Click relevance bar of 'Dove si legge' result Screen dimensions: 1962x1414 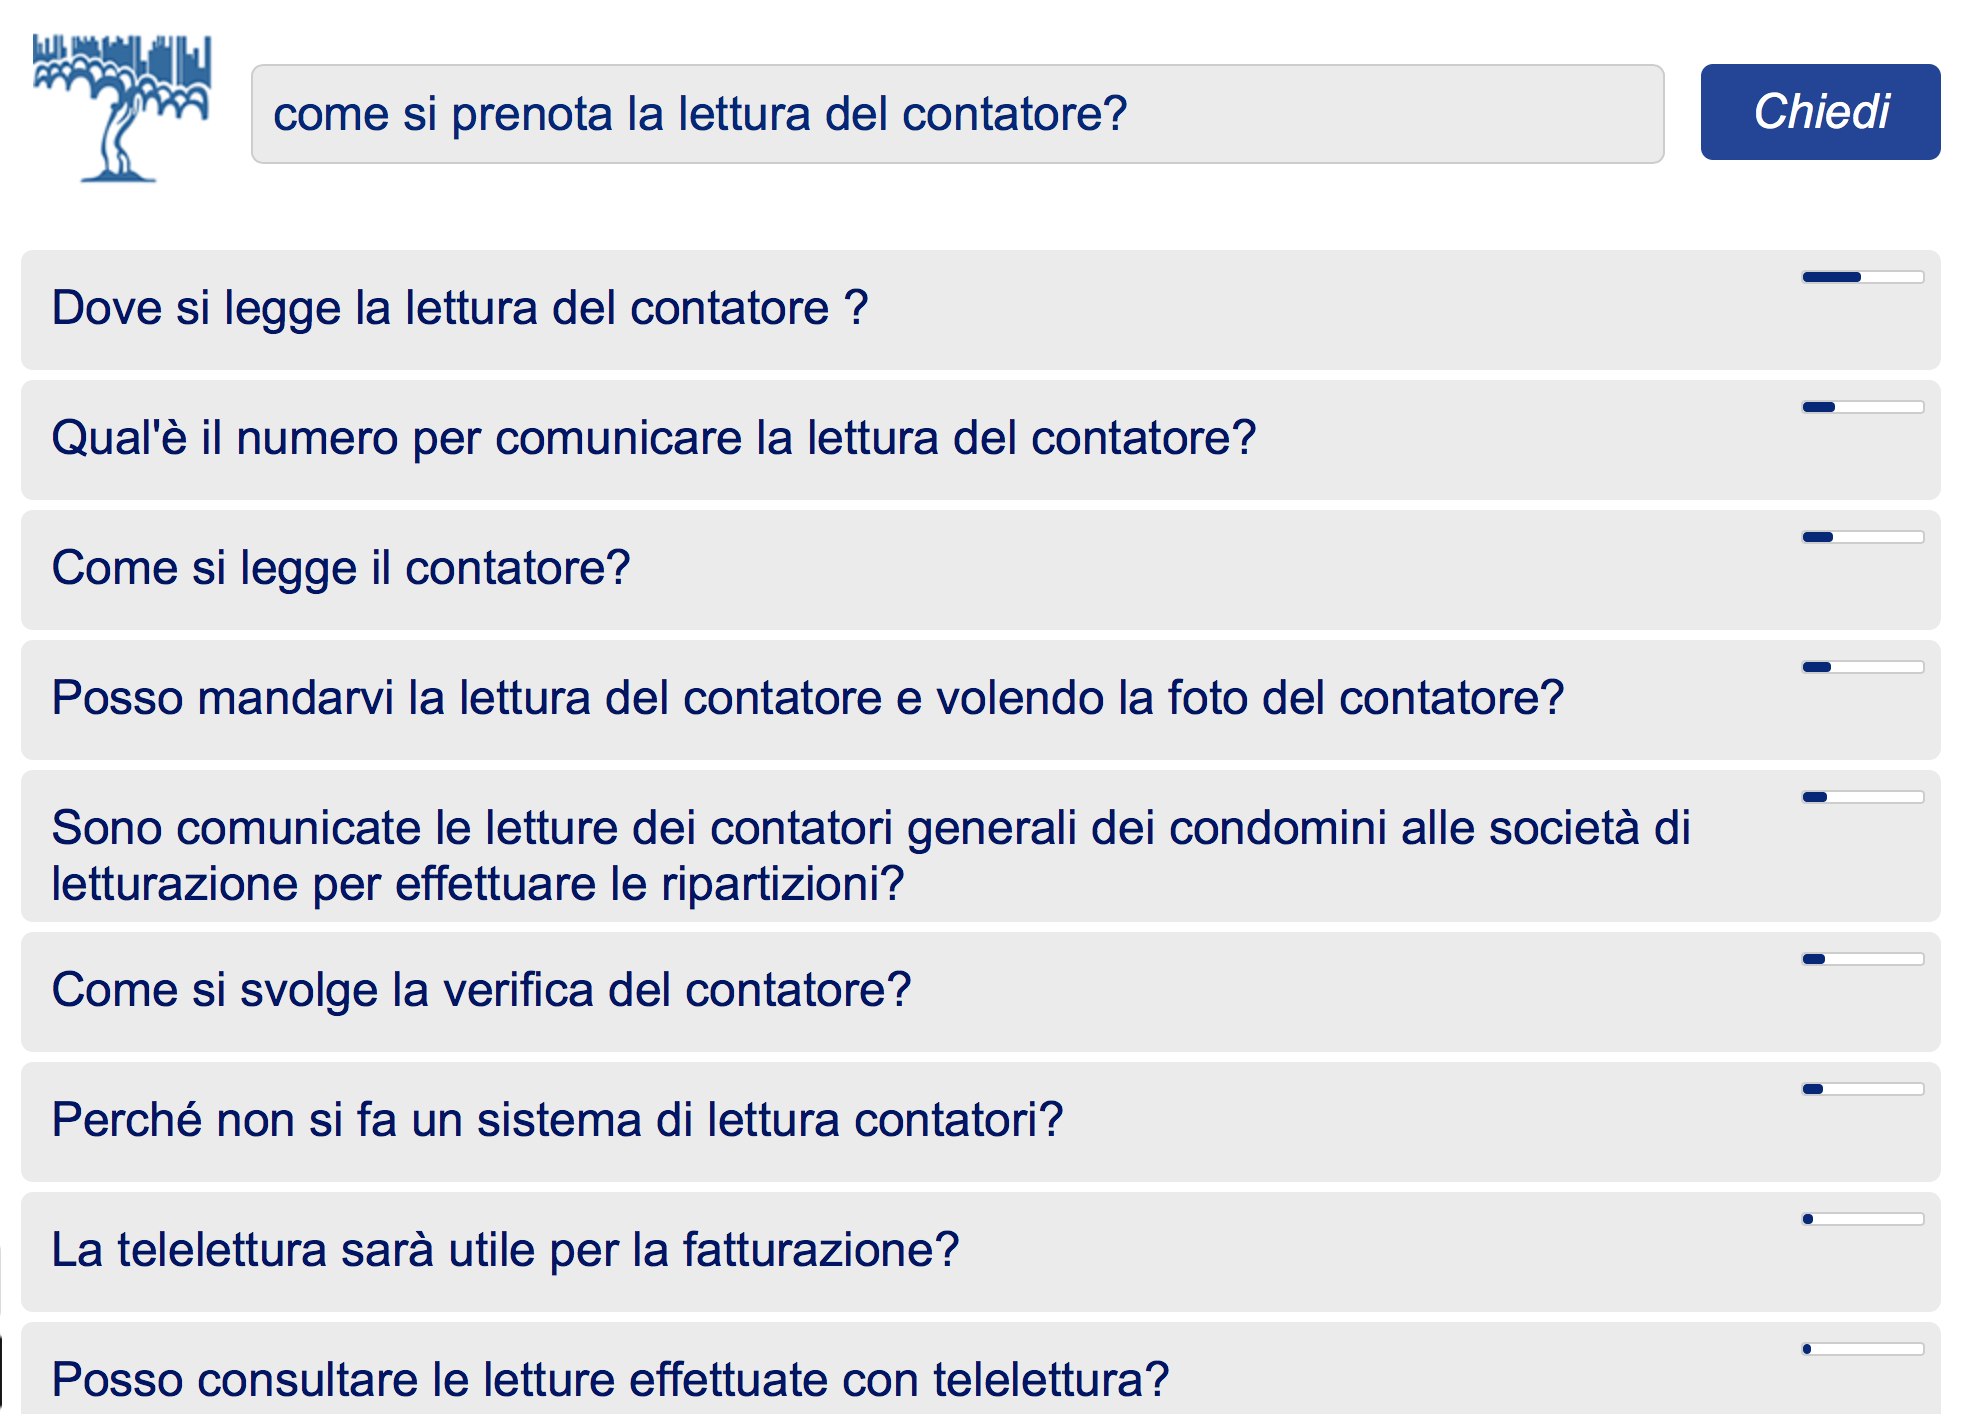pyautogui.click(x=1862, y=277)
